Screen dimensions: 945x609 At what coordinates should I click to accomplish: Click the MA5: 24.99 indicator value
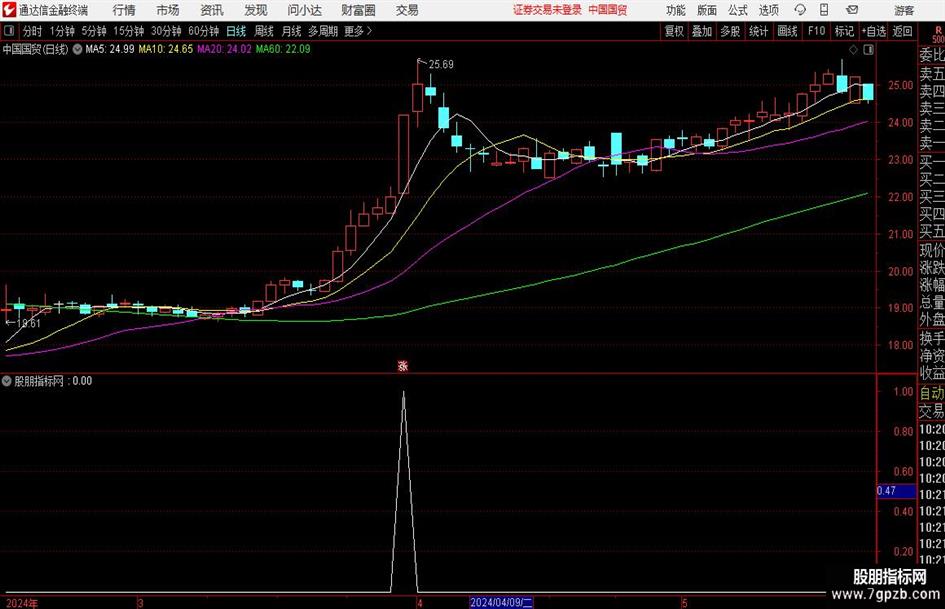110,49
